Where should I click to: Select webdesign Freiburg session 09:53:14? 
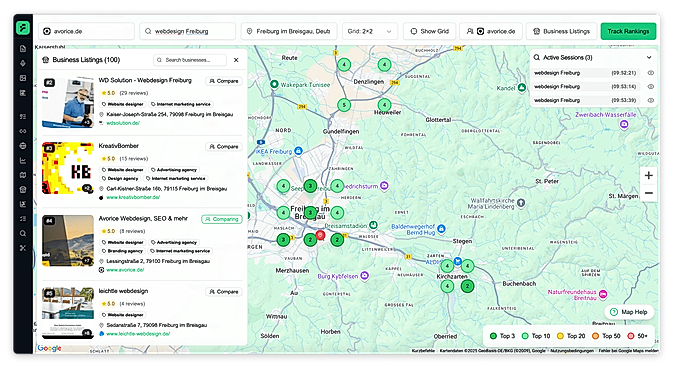[x=585, y=86]
